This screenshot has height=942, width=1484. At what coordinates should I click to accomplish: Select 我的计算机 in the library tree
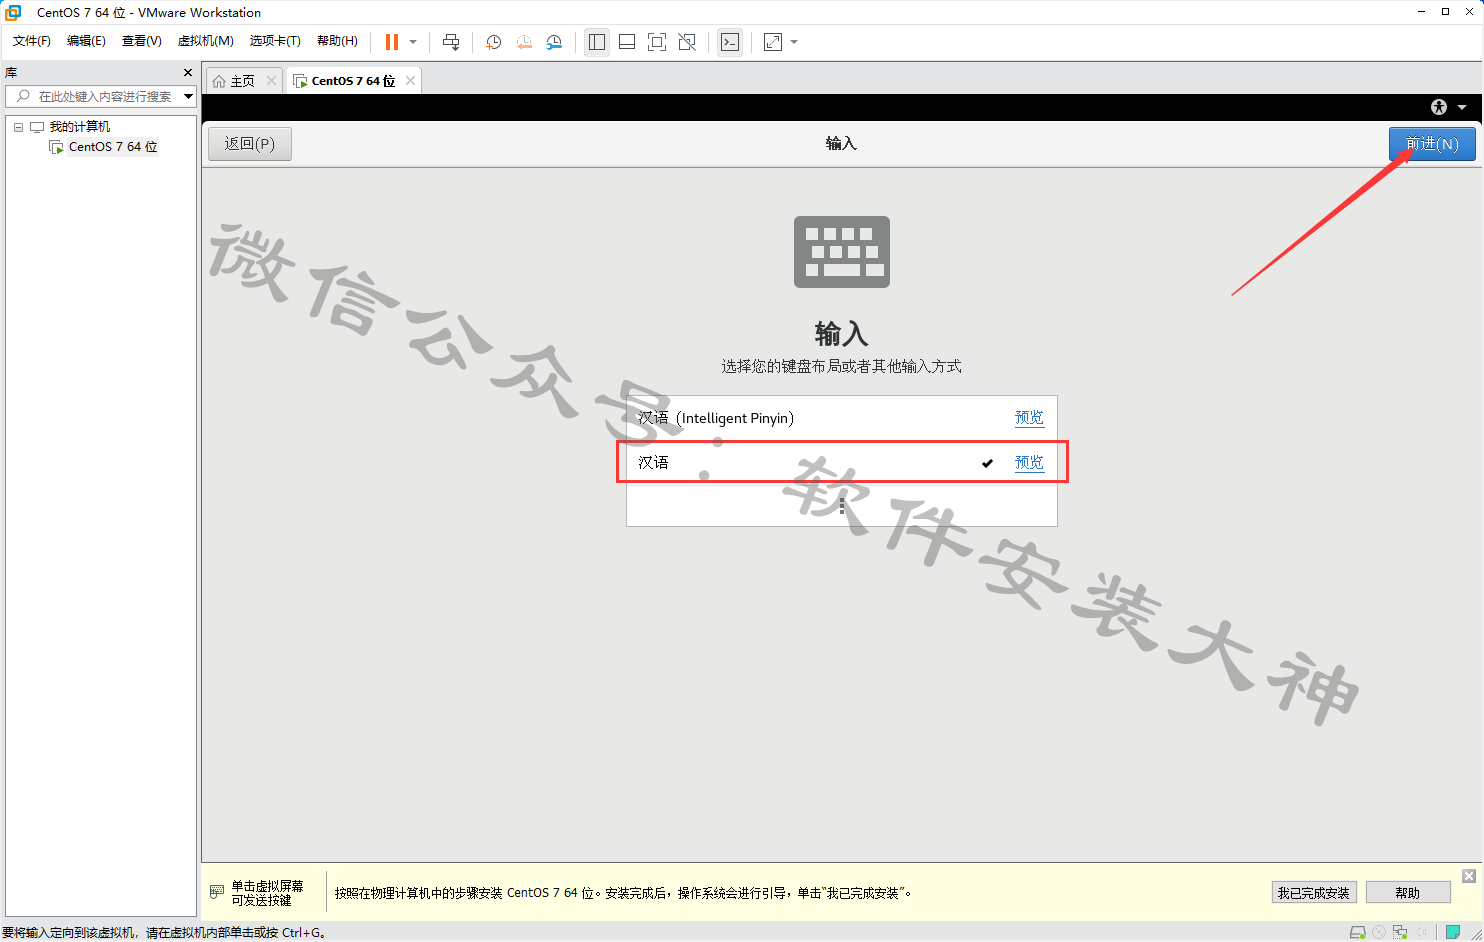[x=80, y=127]
